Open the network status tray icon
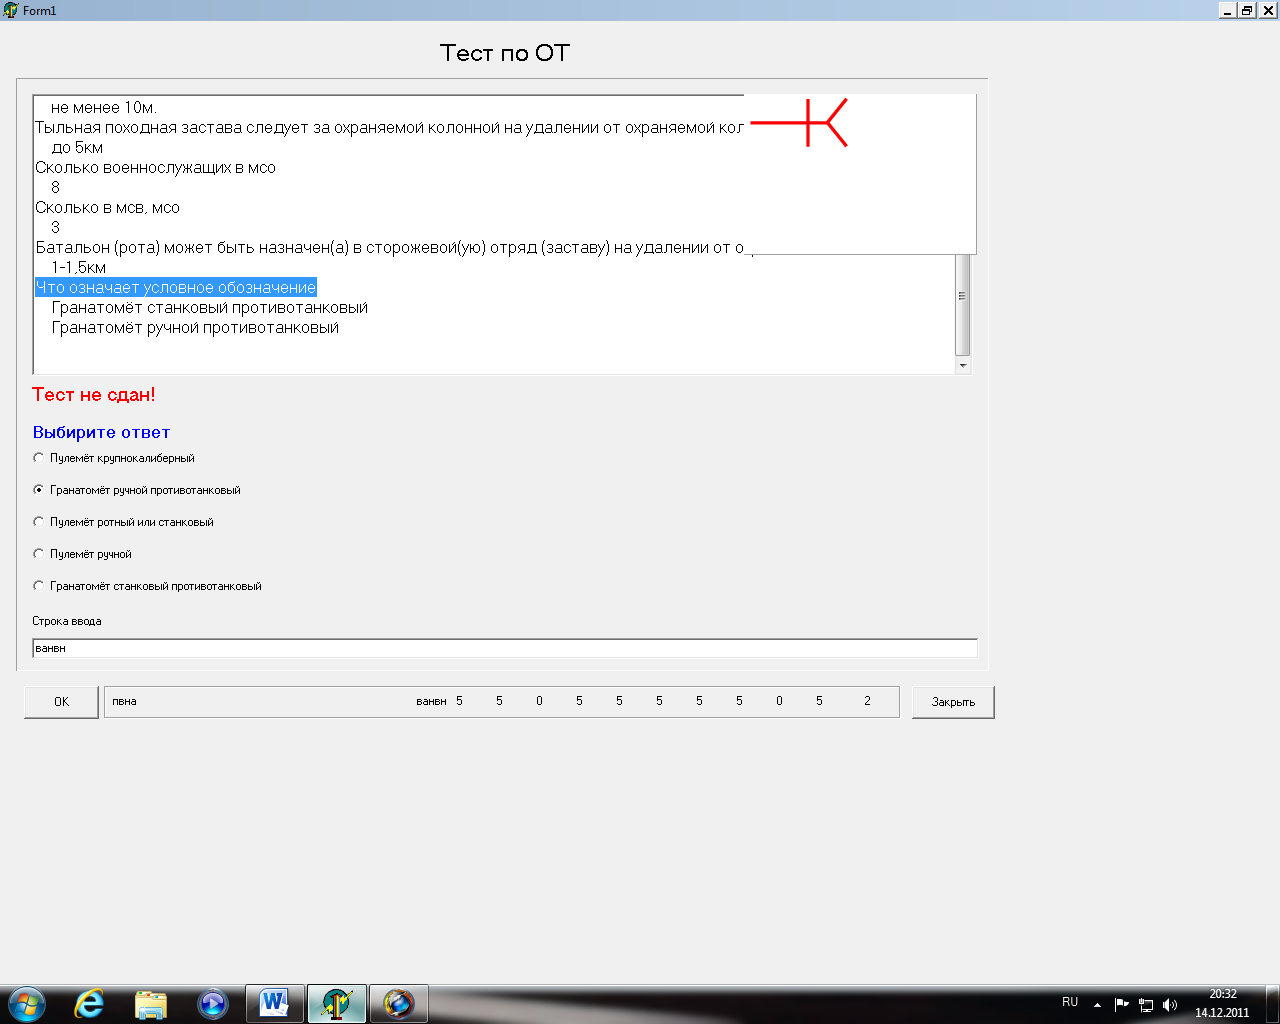The image size is (1280, 1024). click(1146, 1005)
